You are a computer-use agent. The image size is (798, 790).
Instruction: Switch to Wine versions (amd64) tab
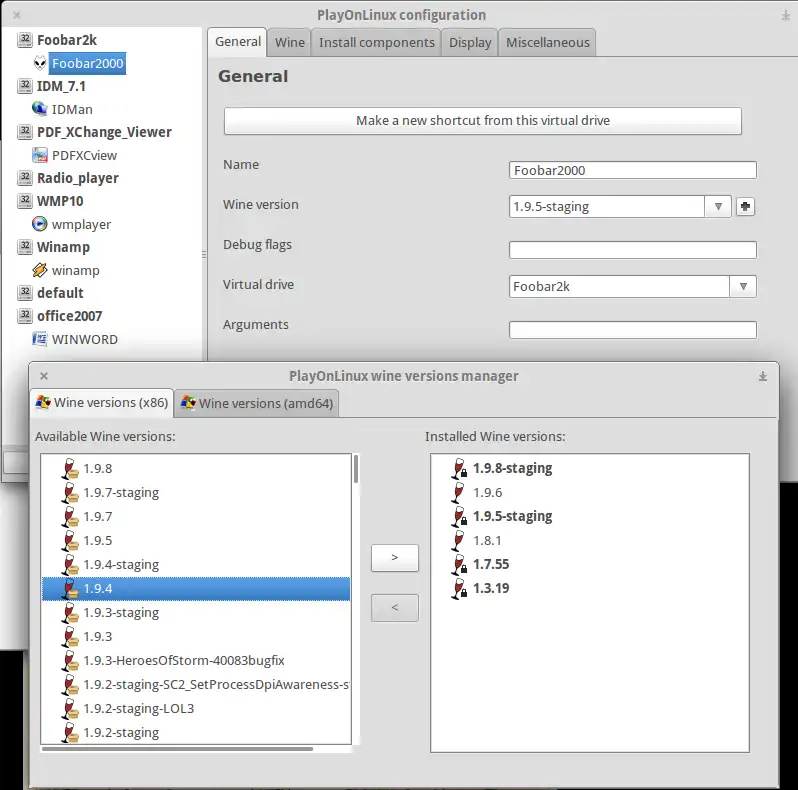pos(256,403)
